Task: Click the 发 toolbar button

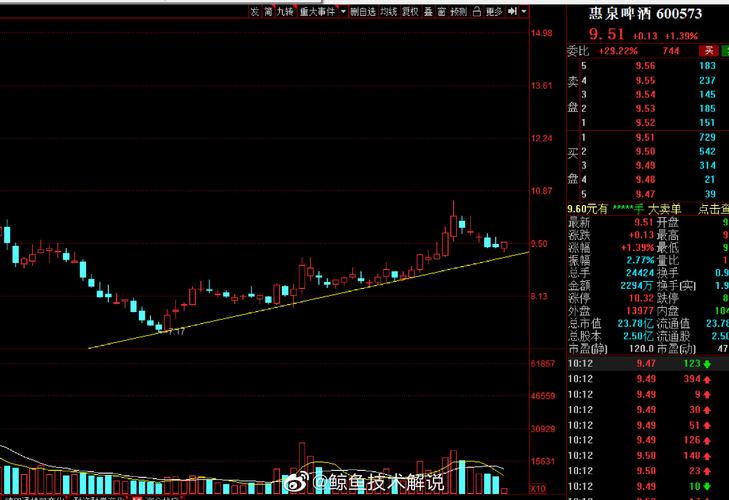Action: click(254, 12)
